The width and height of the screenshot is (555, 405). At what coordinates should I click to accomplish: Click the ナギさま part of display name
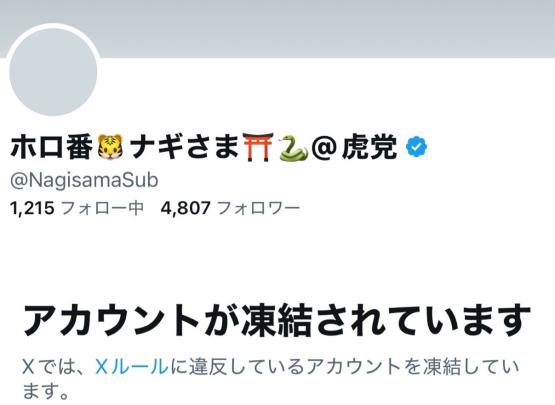[x=184, y=147]
